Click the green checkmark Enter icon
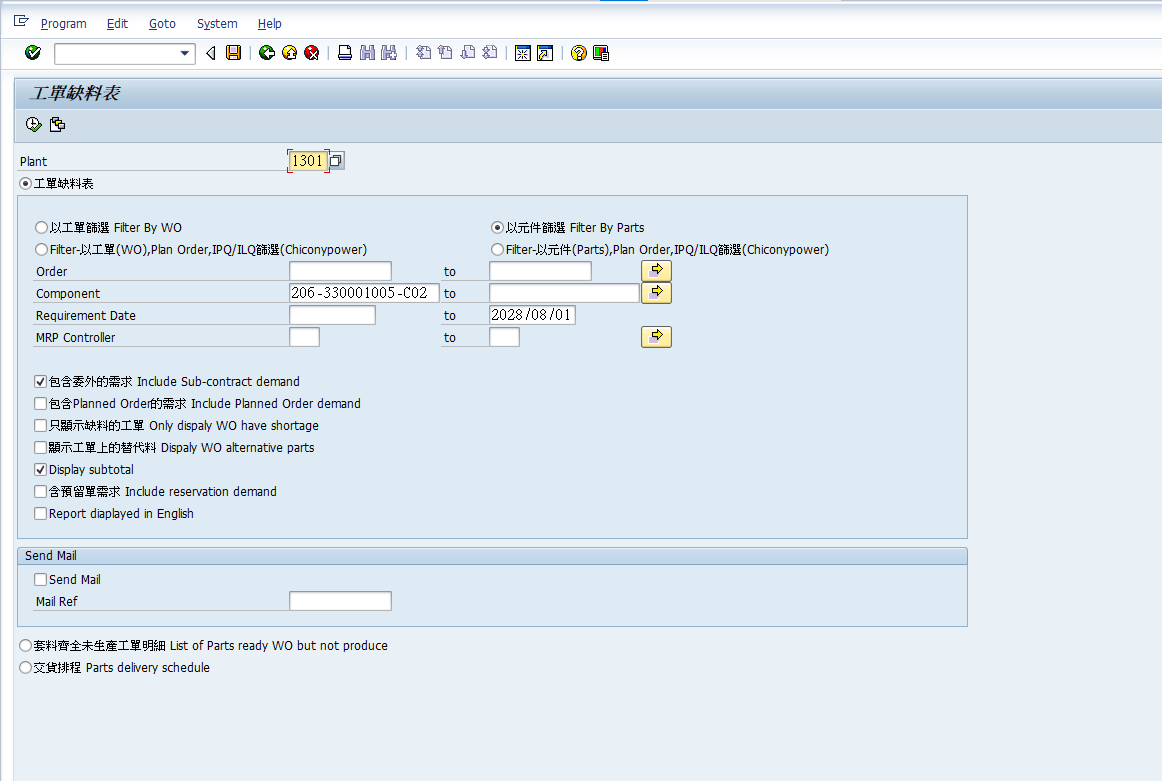Viewport: 1162px width, 781px height. (33, 53)
